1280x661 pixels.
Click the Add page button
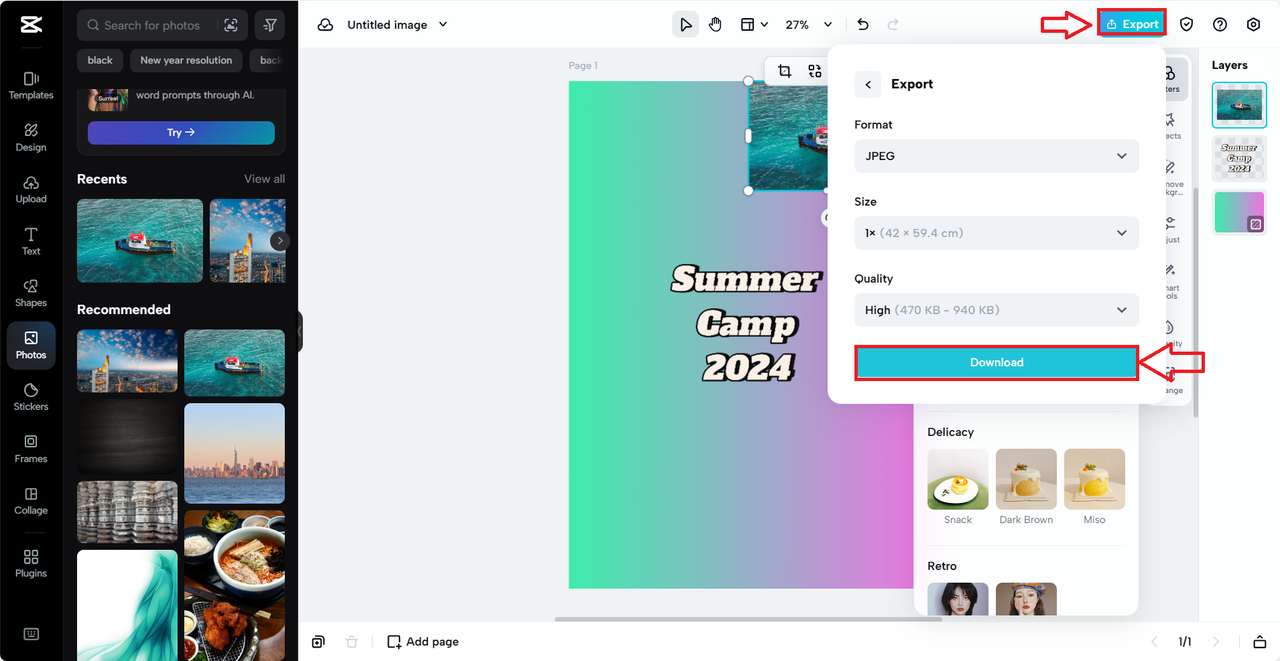click(x=423, y=642)
